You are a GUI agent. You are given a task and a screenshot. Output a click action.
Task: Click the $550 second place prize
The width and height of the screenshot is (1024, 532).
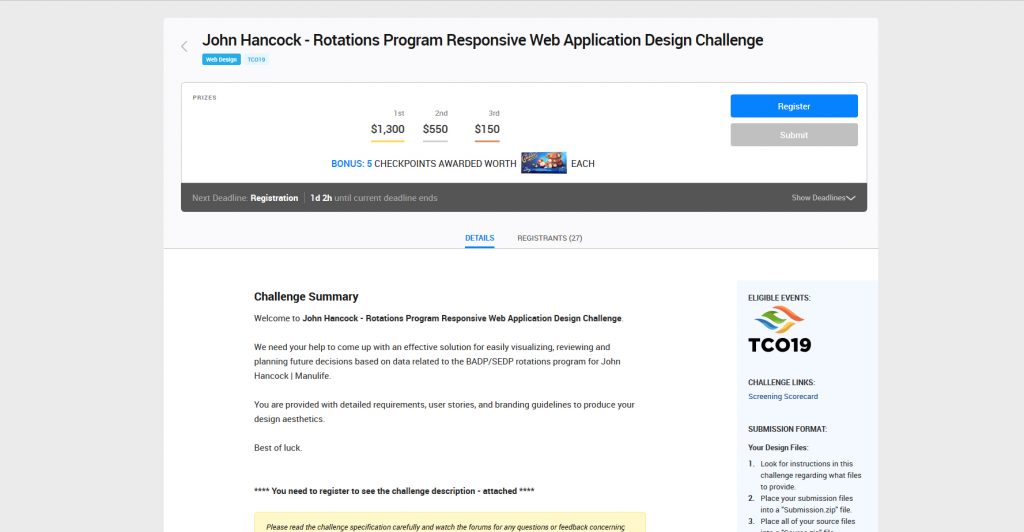pos(435,129)
